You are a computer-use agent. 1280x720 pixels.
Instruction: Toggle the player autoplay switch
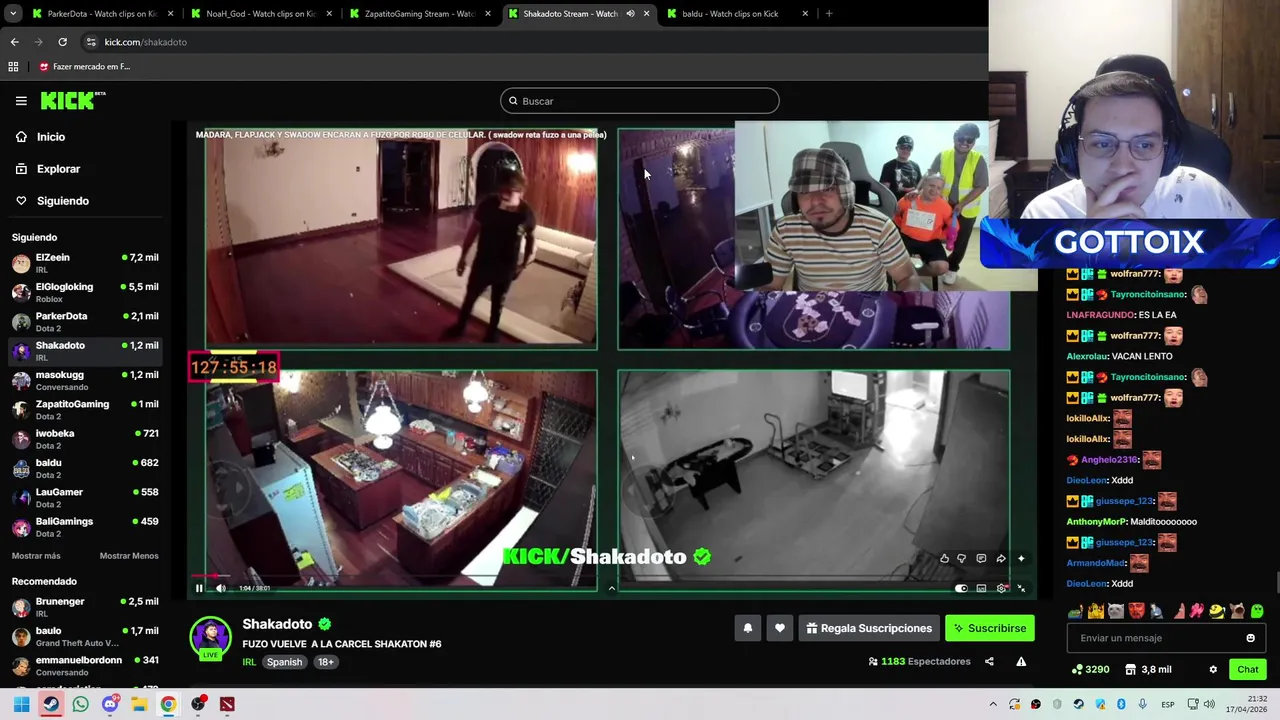pos(961,588)
